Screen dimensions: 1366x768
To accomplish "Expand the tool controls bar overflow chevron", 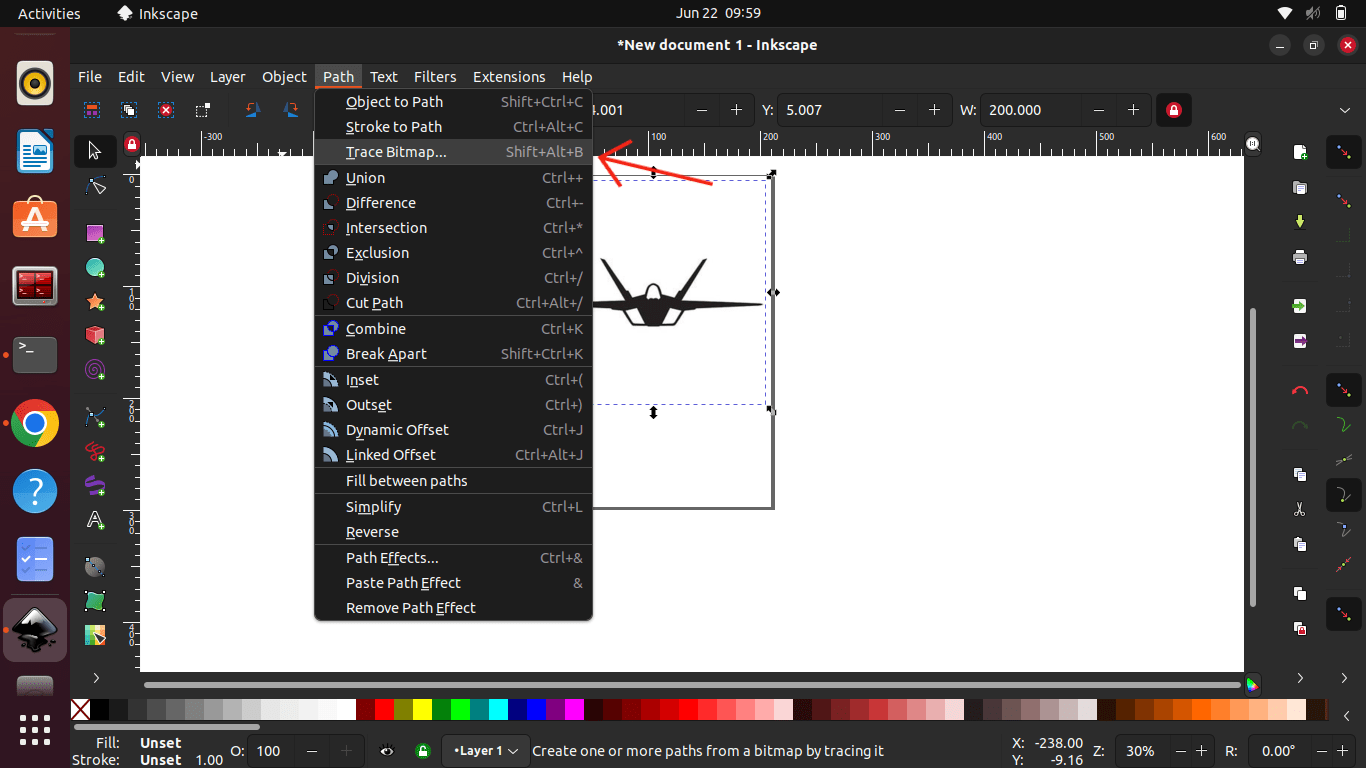I will click(x=1345, y=110).
